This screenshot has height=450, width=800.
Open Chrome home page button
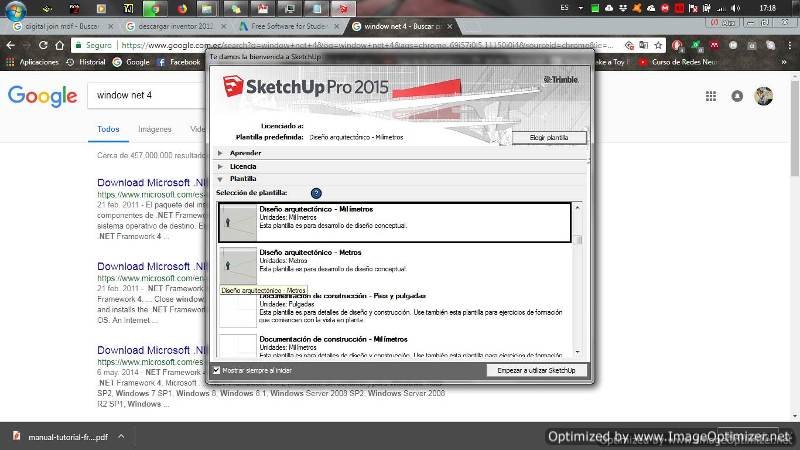[59, 45]
